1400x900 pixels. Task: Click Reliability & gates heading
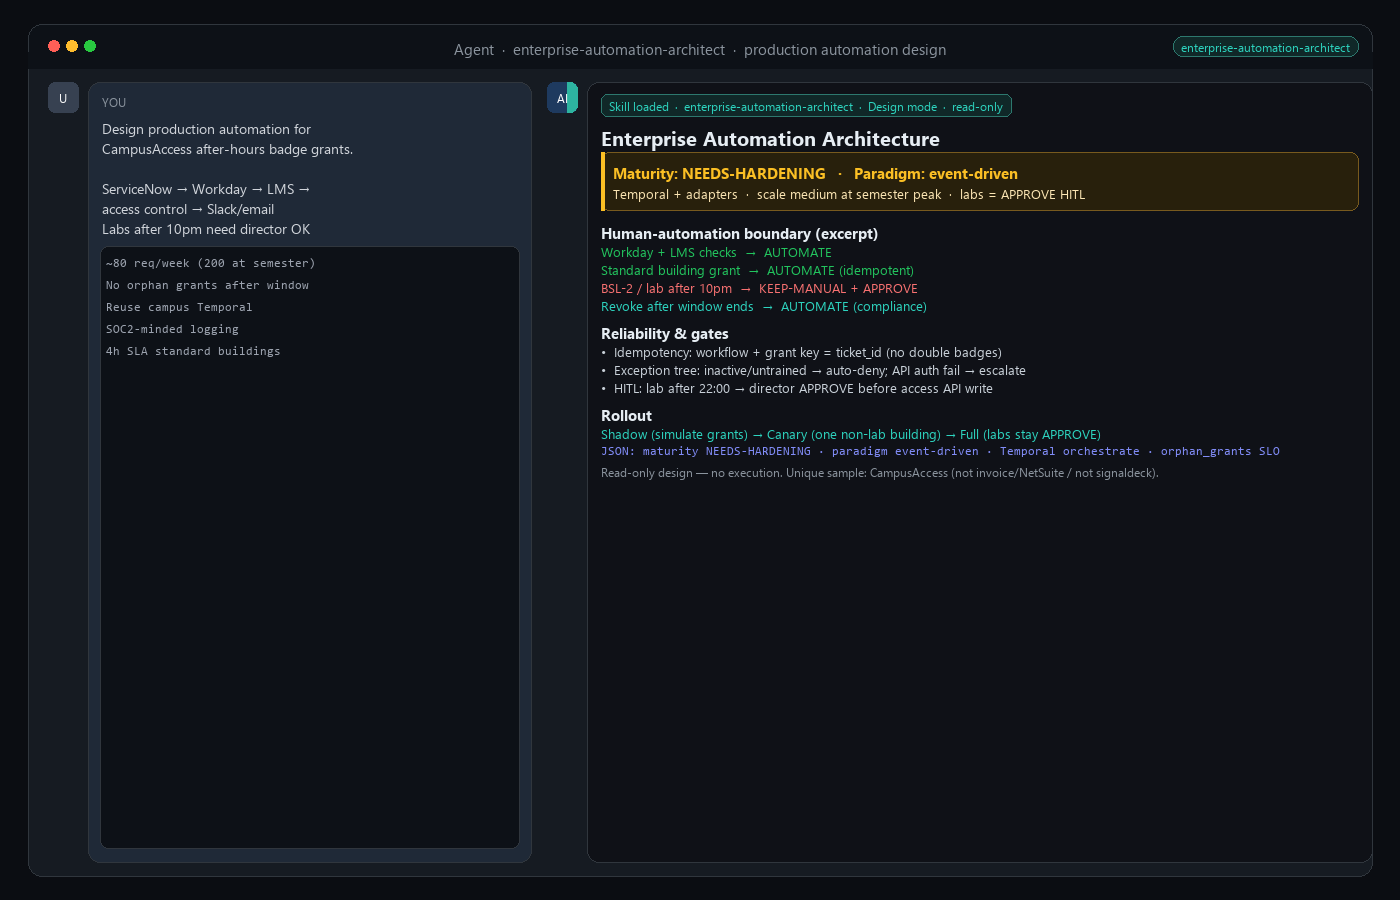click(x=665, y=334)
